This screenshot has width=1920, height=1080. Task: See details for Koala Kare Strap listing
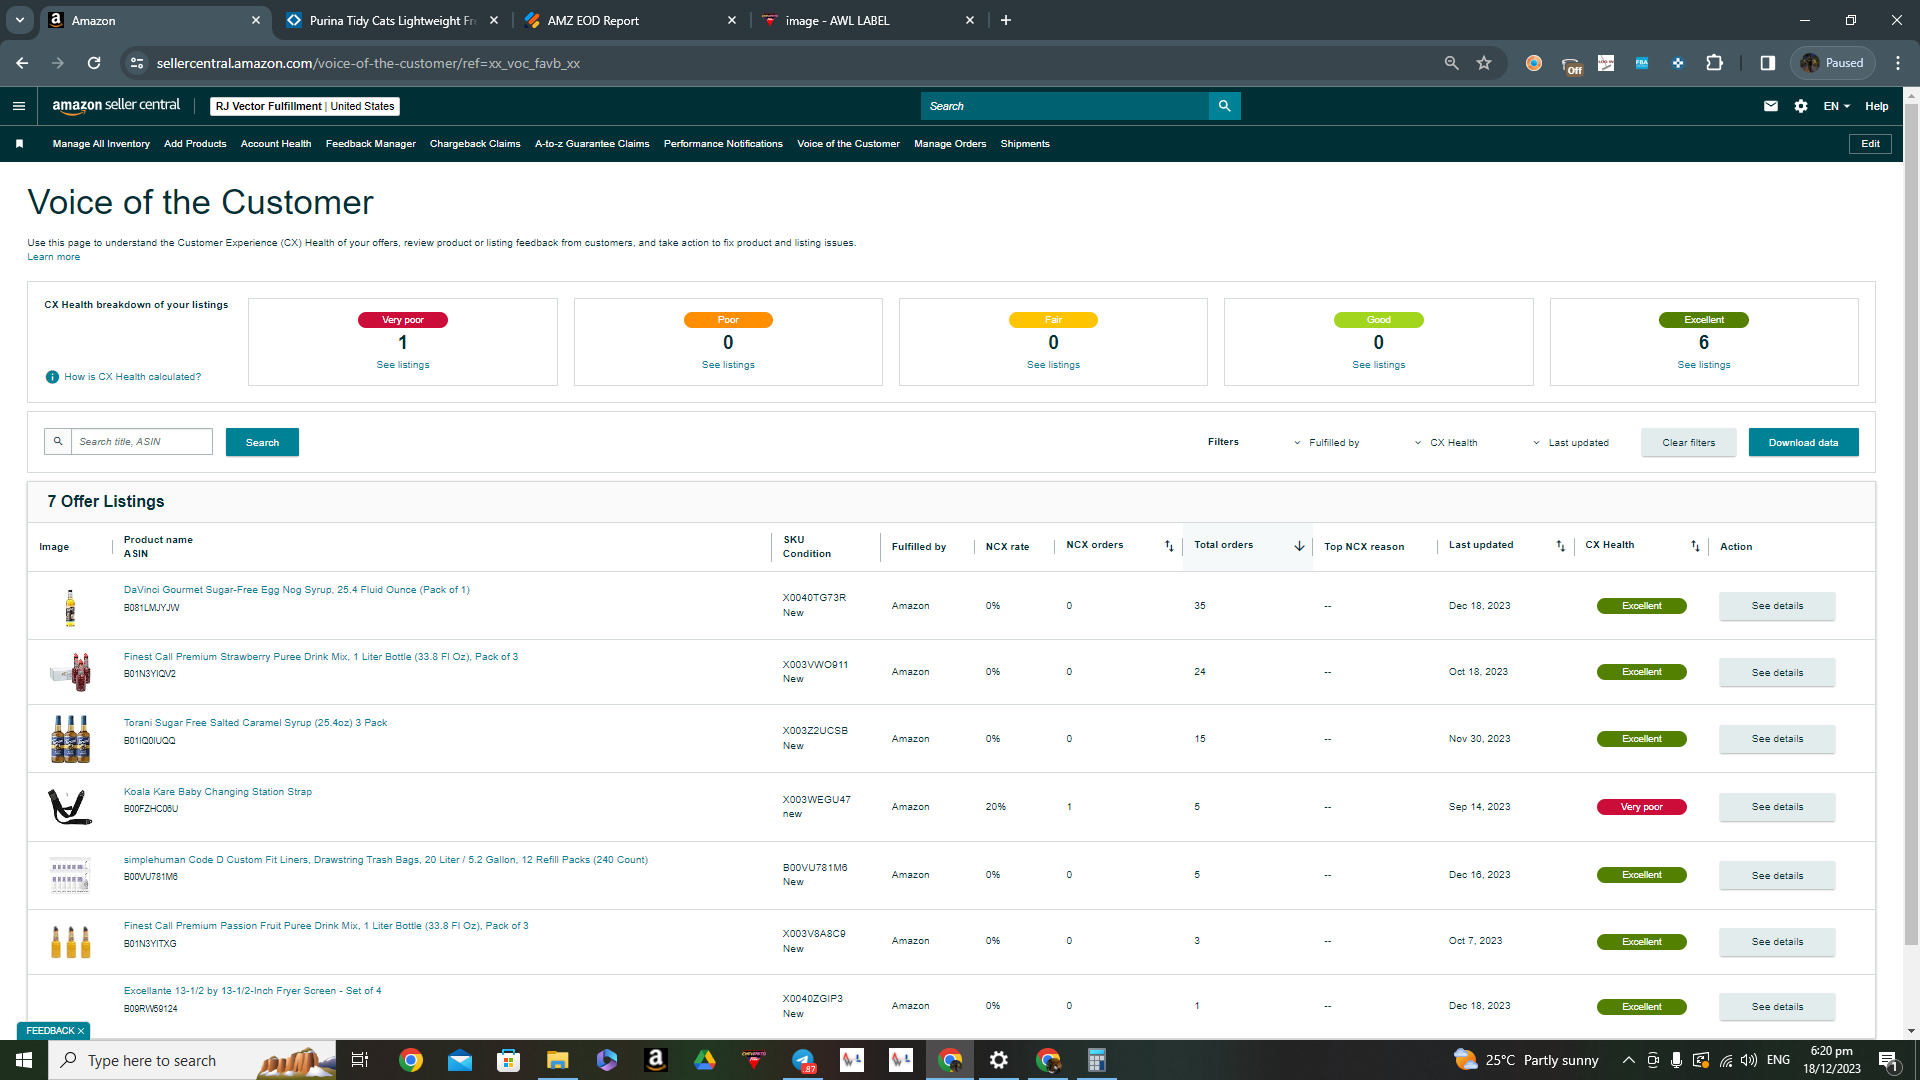point(1777,807)
